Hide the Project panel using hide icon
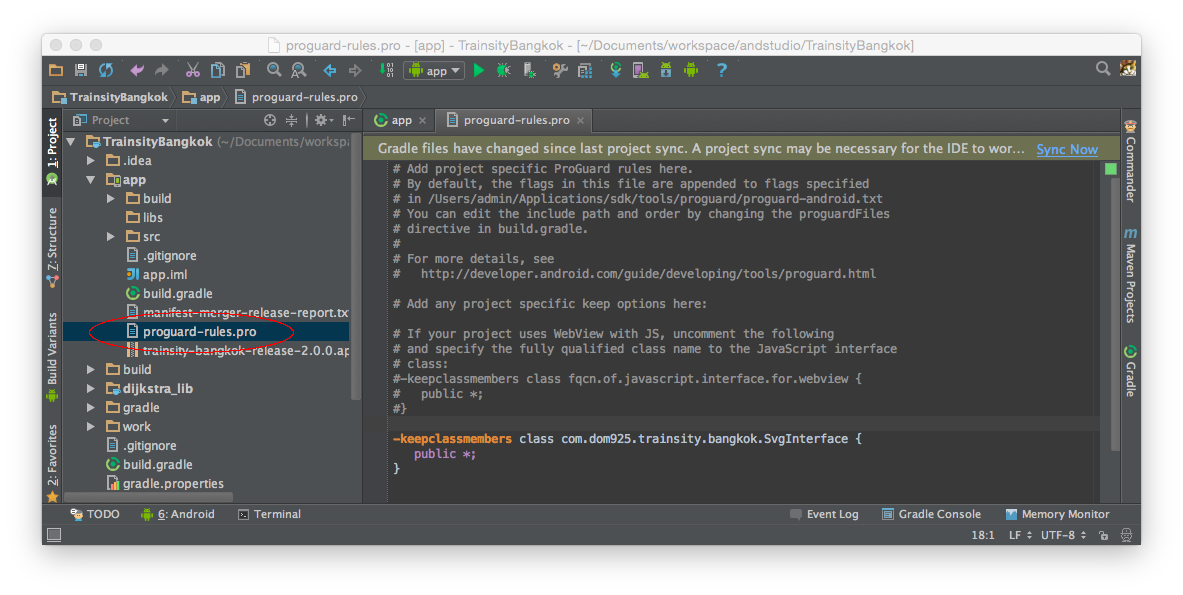The image size is (1183, 595). pyautogui.click(x=349, y=120)
